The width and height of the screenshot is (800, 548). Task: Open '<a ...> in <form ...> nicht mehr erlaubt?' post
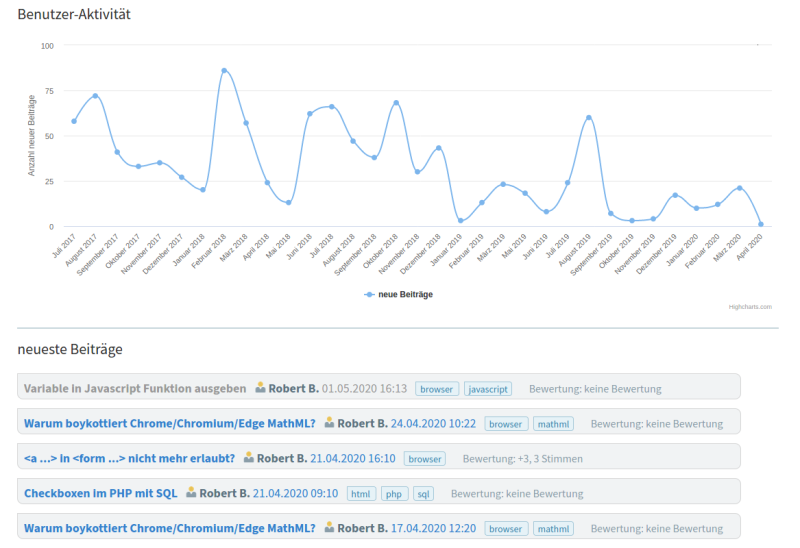click(129, 458)
